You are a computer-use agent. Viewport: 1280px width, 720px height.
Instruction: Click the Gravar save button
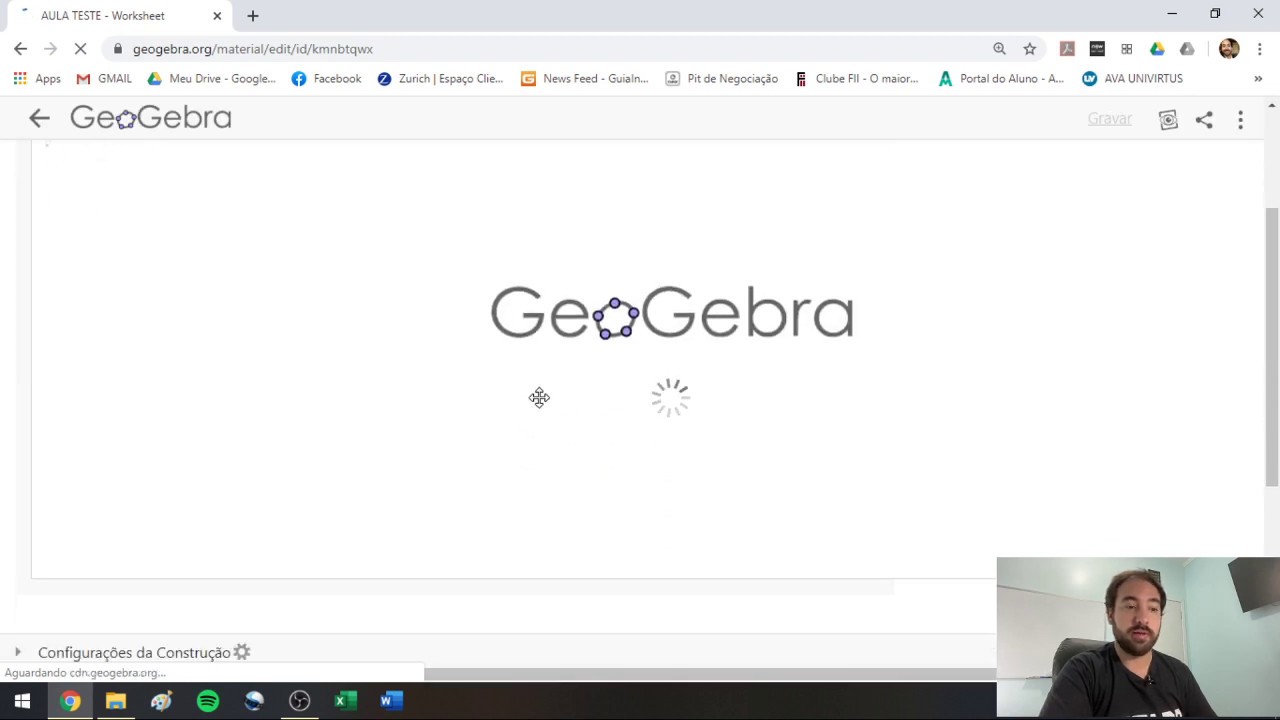(x=1110, y=118)
